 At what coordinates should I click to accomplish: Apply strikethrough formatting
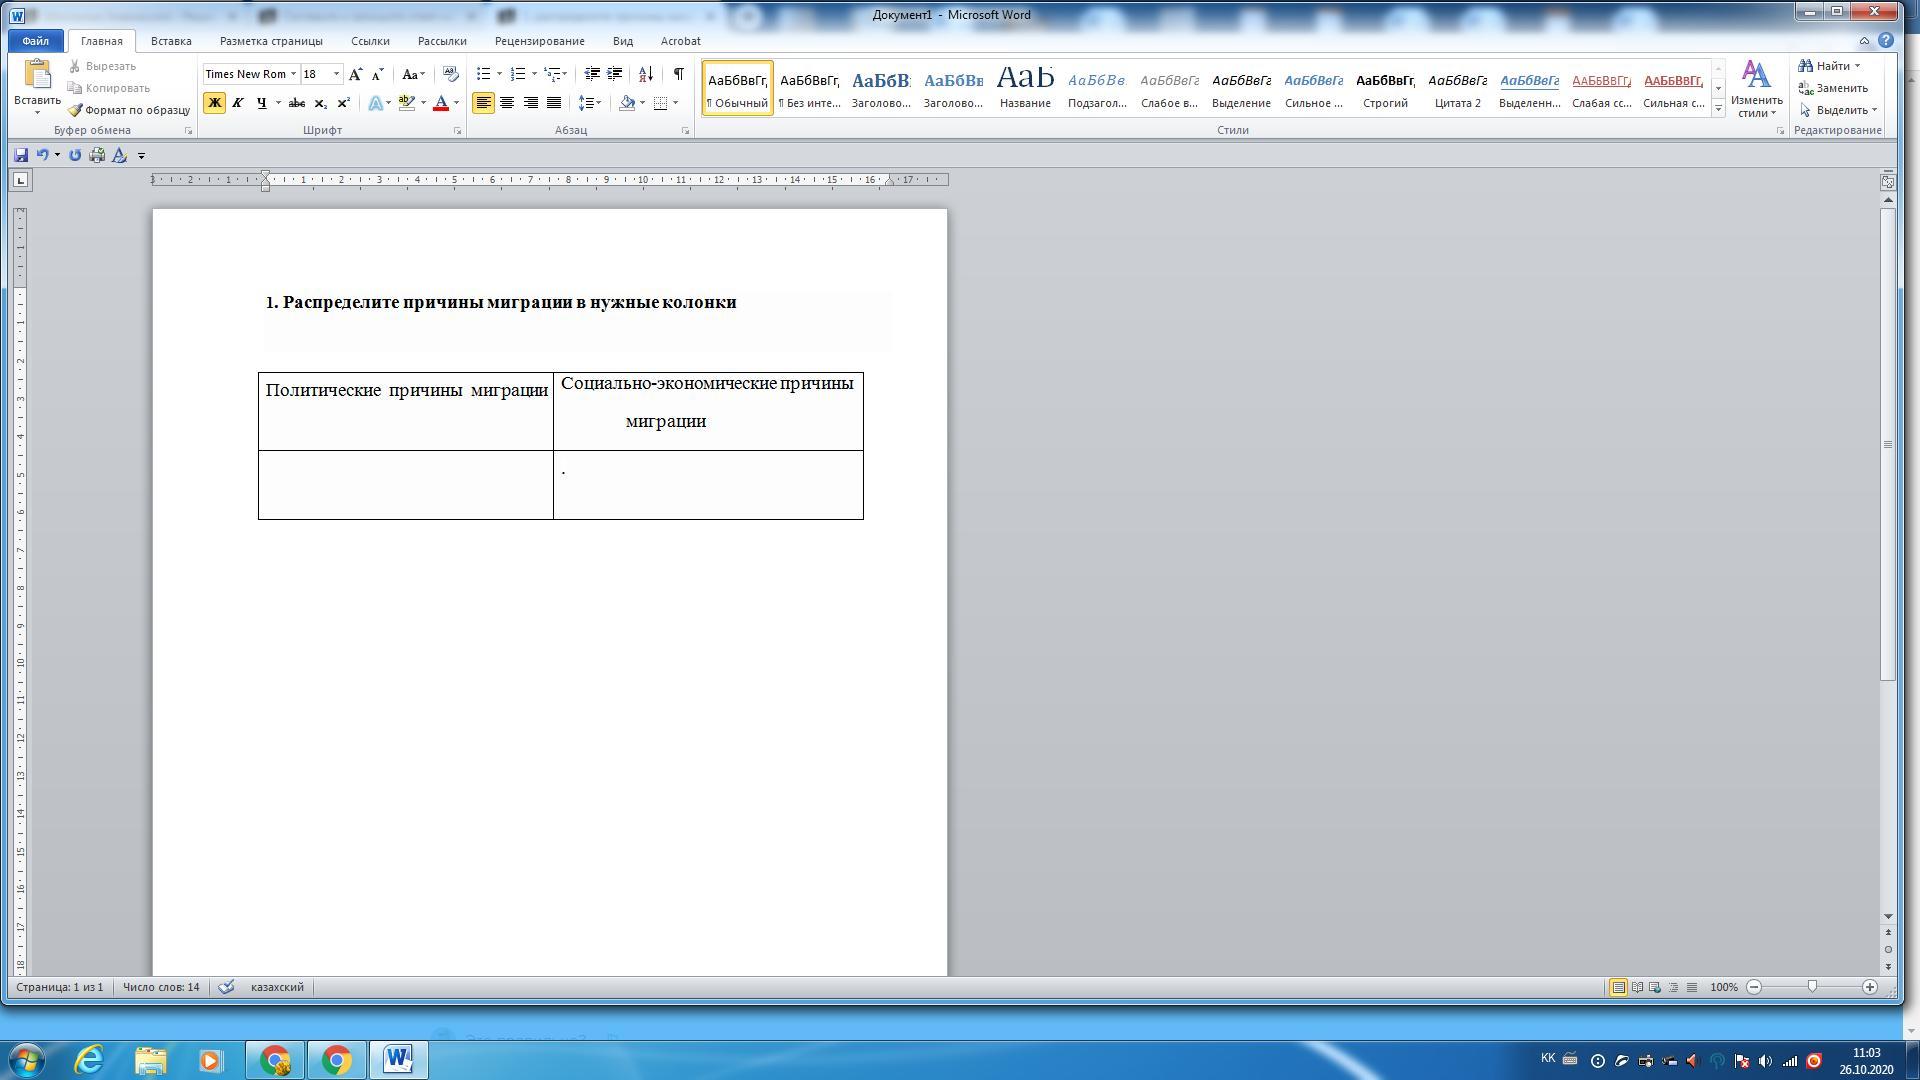(297, 103)
